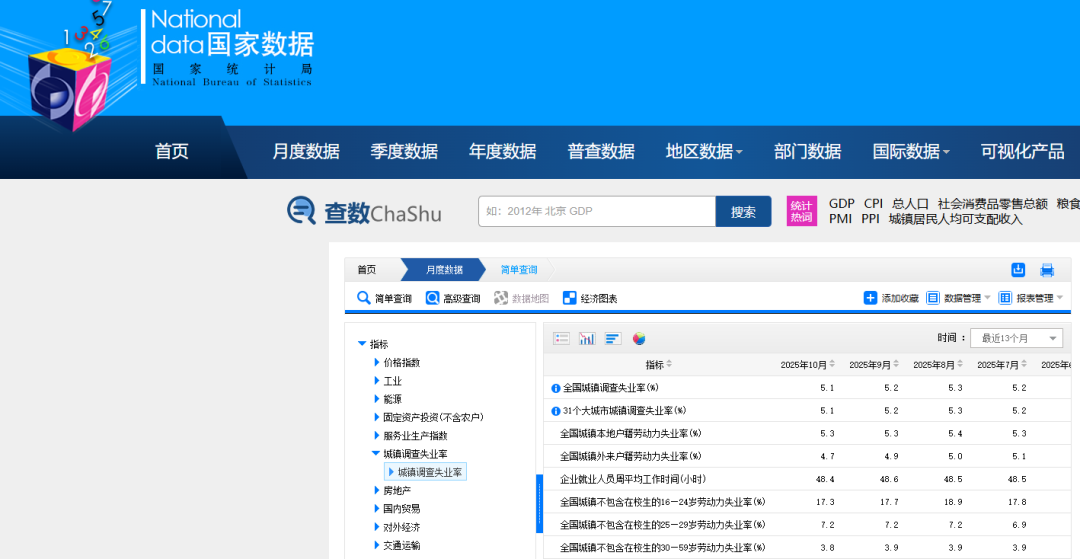This screenshot has width=1080, height=559.
Task: Select the horizontal bar chart view icon
Action: pos(613,339)
